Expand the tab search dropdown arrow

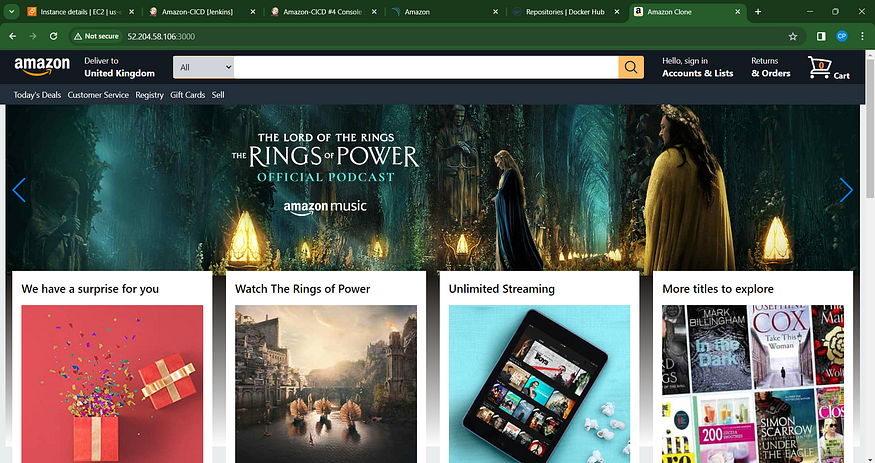[x=11, y=12]
